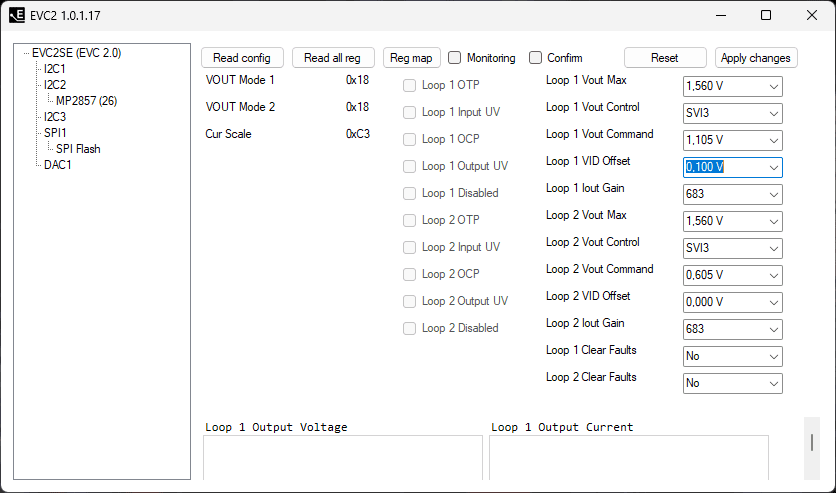Click the Read config button
This screenshot has height=493, width=836.
242,58
